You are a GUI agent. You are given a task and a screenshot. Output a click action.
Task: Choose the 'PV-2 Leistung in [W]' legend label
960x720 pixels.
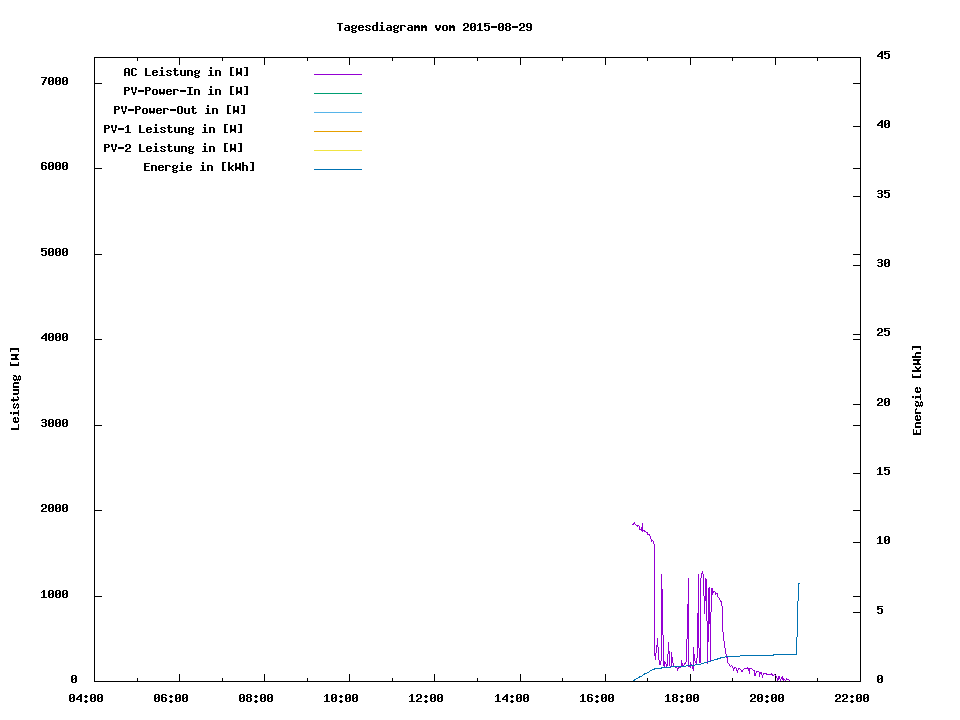[x=173, y=148]
